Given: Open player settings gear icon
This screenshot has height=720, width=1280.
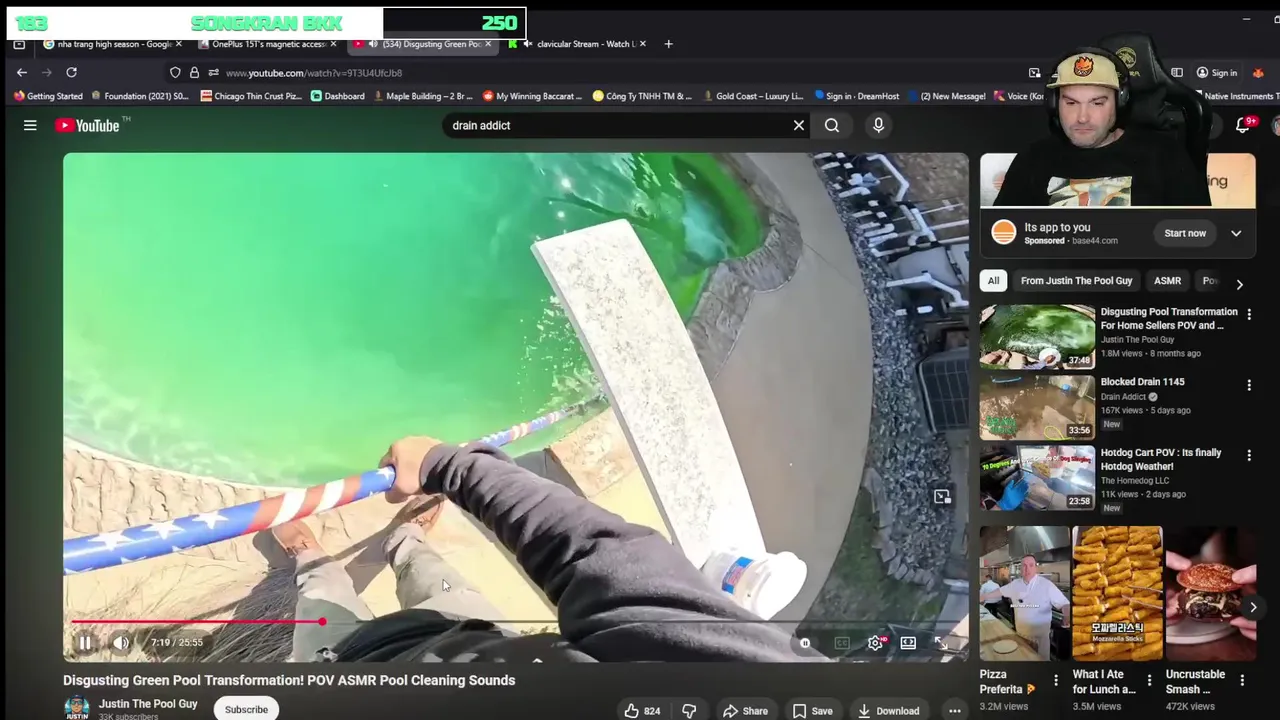Looking at the screenshot, I should pyautogui.click(x=875, y=643).
